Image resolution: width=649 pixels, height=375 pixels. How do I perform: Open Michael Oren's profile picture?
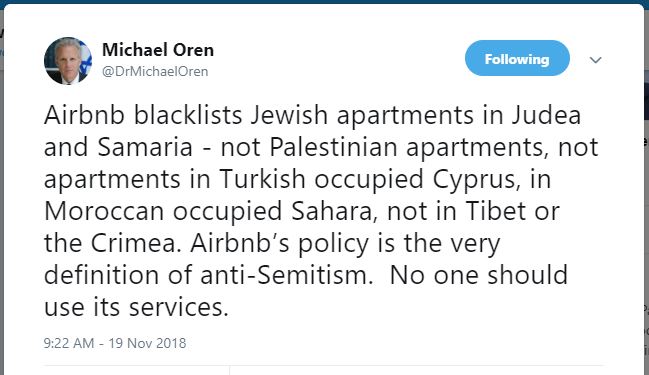coord(68,60)
